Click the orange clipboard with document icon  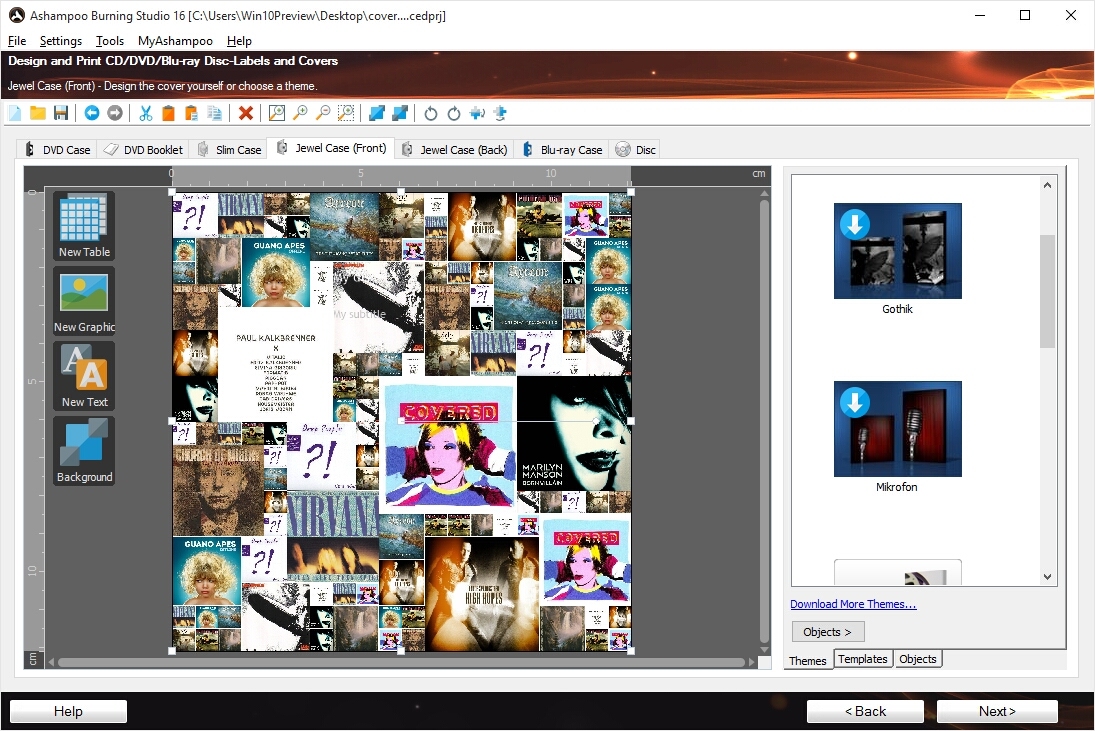click(191, 113)
